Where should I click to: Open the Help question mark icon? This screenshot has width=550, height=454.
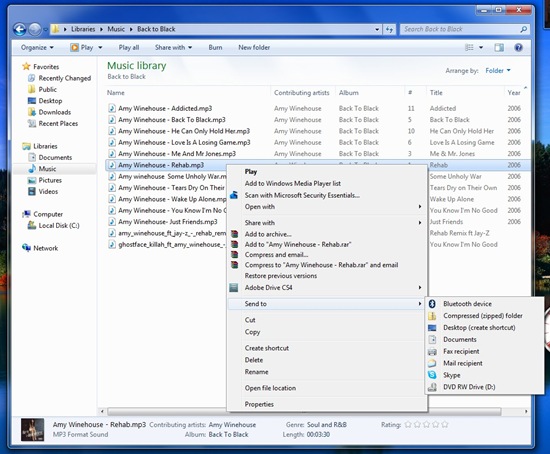pyautogui.click(x=518, y=47)
